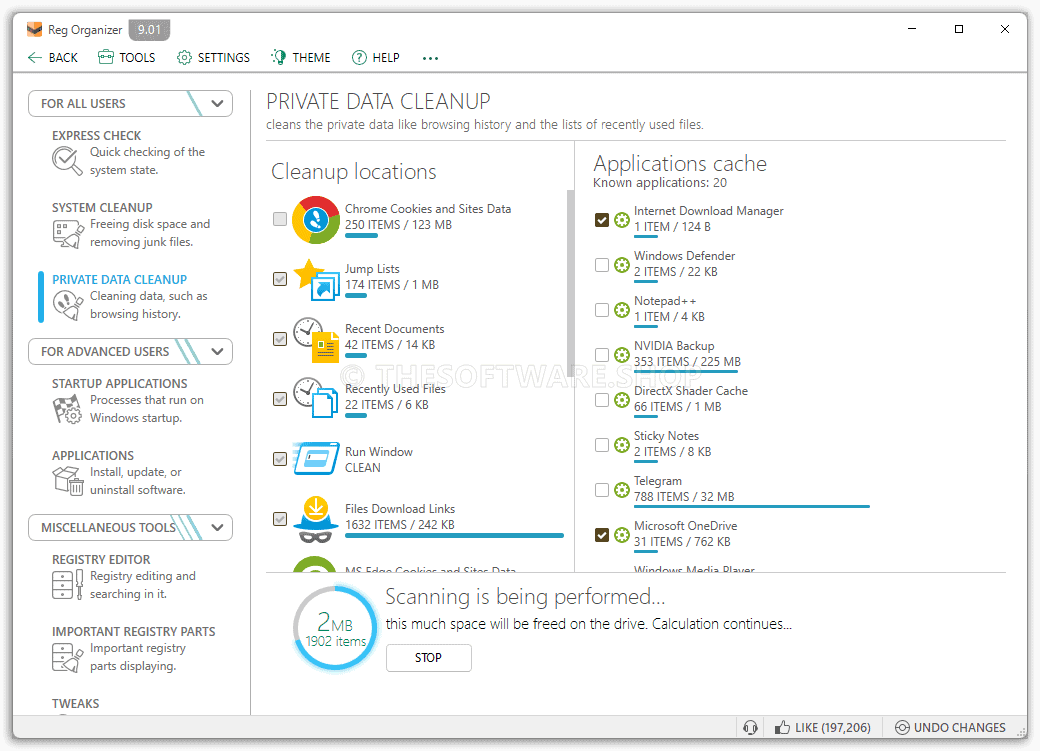Click the Express Check magnifier icon

pos(67,161)
